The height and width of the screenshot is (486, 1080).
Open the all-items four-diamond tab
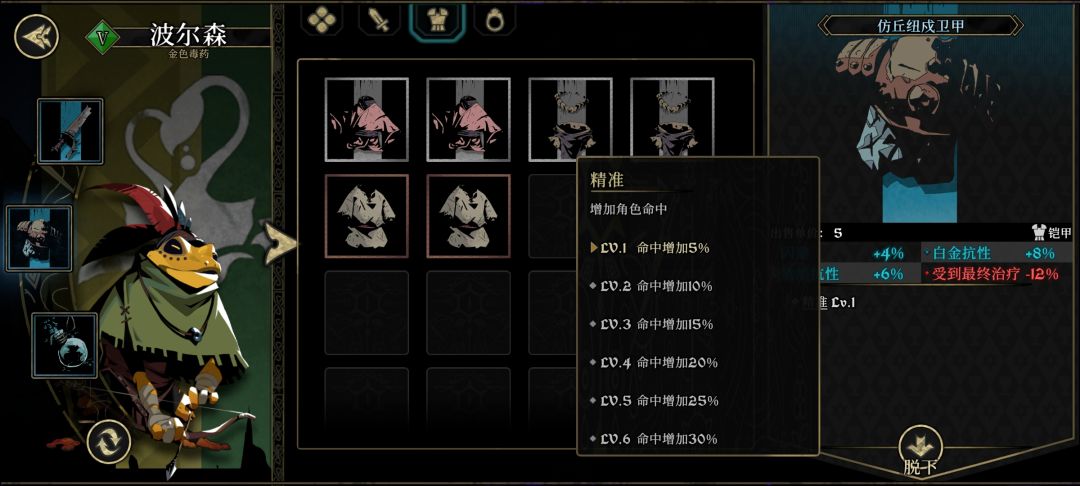pos(322,20)
